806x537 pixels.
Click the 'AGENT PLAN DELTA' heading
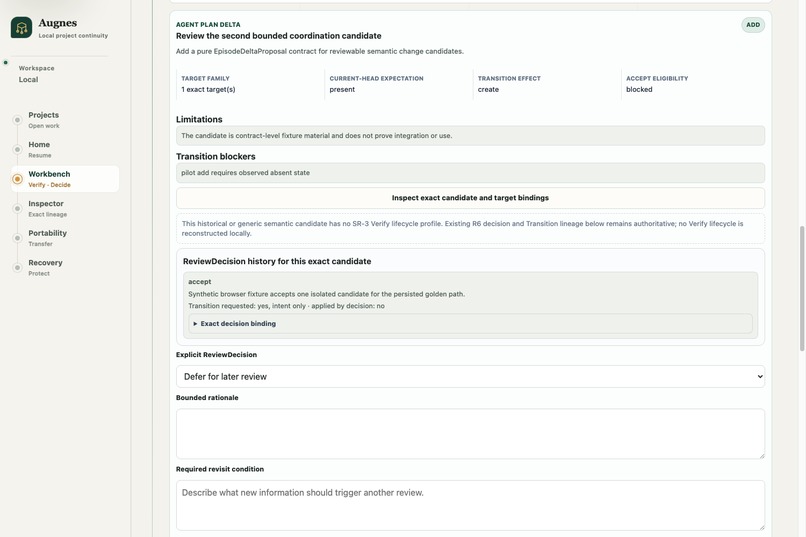pos(208,25)
